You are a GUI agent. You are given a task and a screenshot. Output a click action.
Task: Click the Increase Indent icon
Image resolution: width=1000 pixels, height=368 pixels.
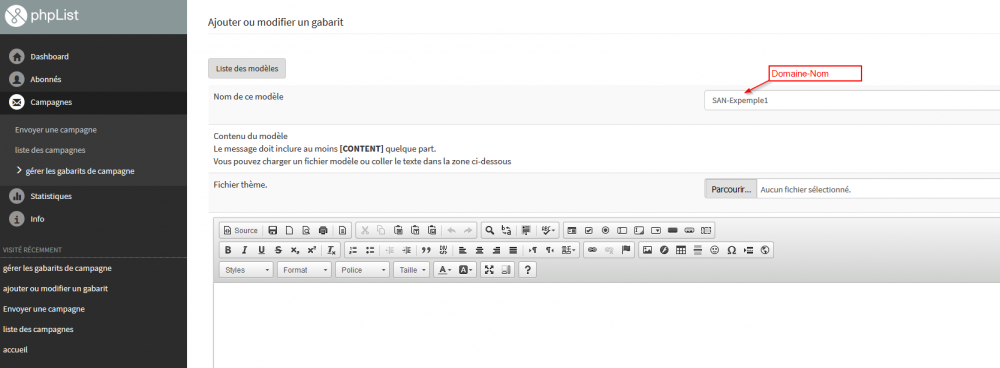pos(406,250)
